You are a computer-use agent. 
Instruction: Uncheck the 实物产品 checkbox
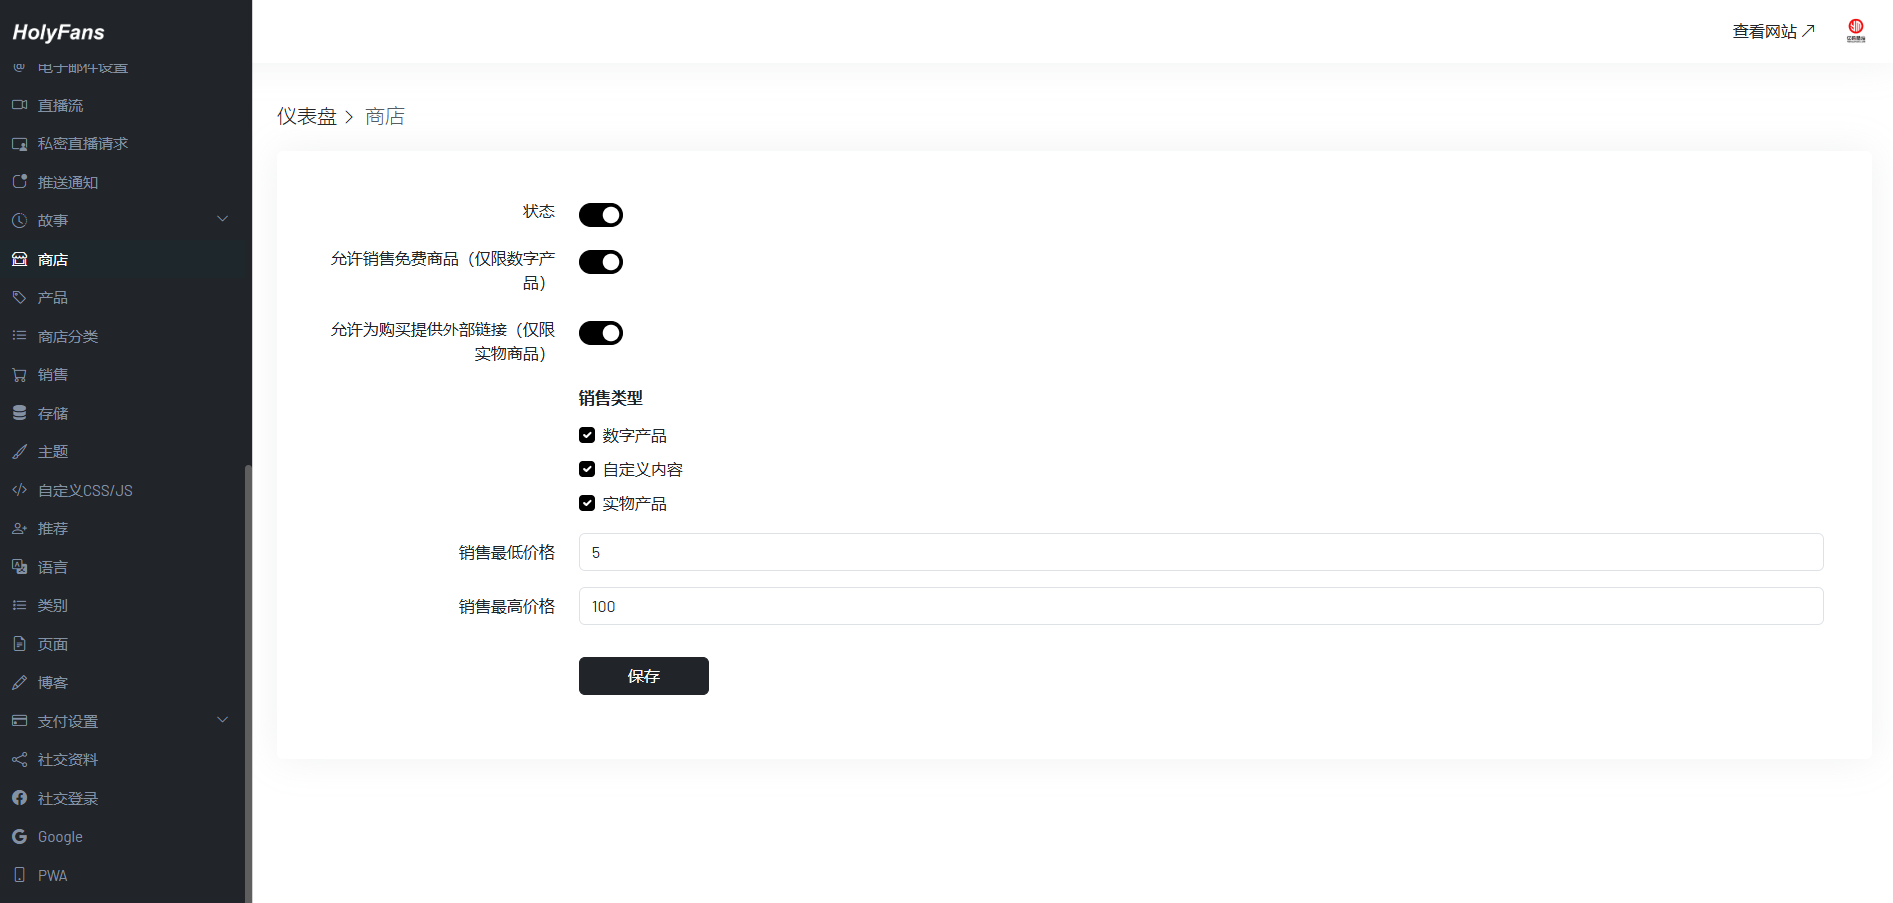(x=587, y=503)
